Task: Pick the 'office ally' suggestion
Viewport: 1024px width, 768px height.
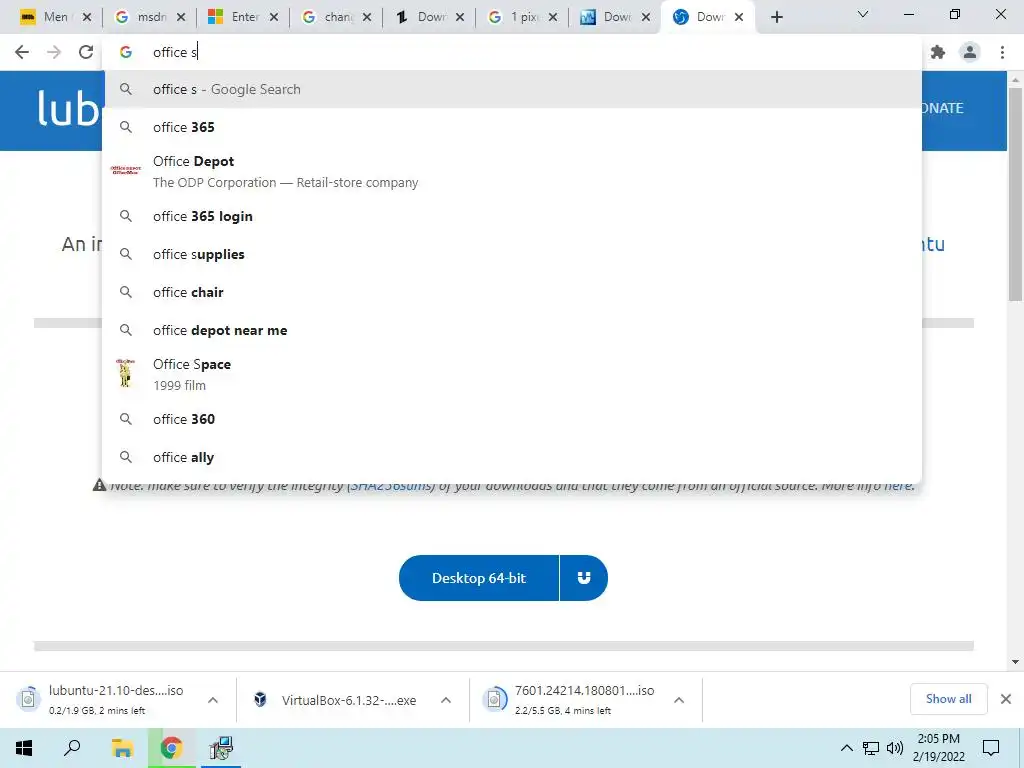Action: click(512, 457)
